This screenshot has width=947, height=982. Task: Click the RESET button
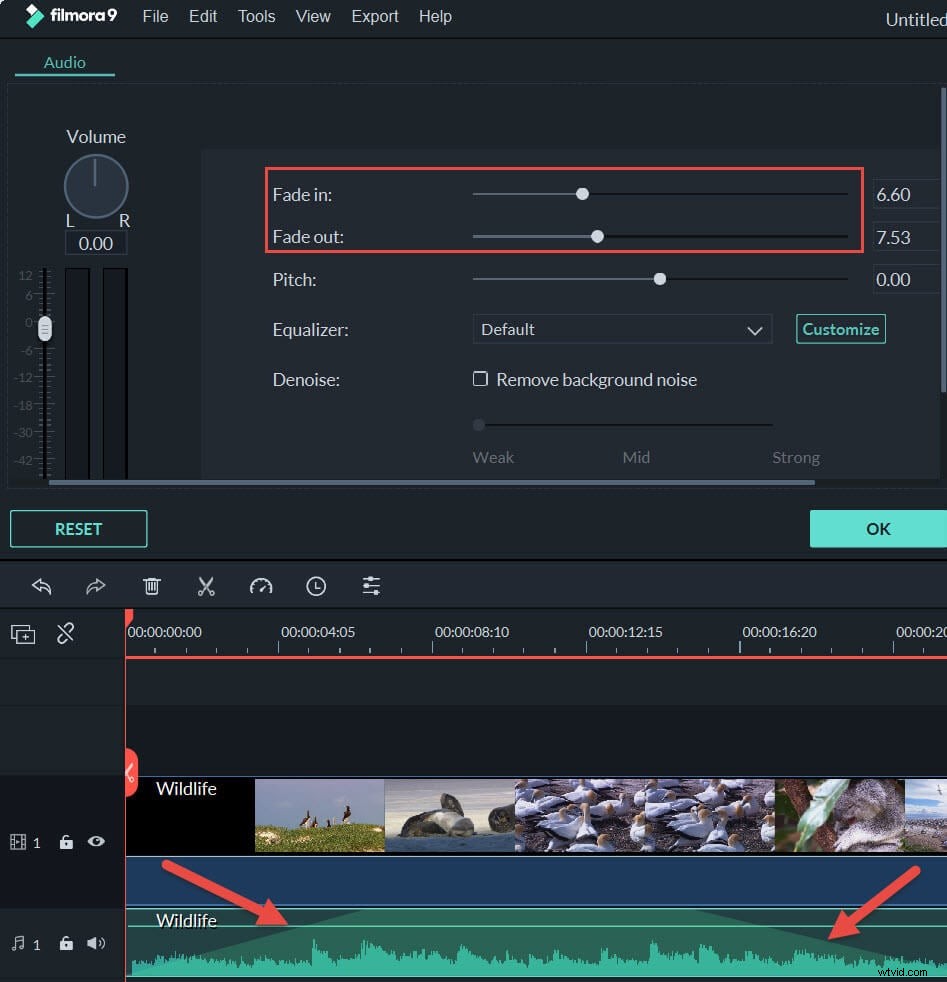[x=78, y=529]
